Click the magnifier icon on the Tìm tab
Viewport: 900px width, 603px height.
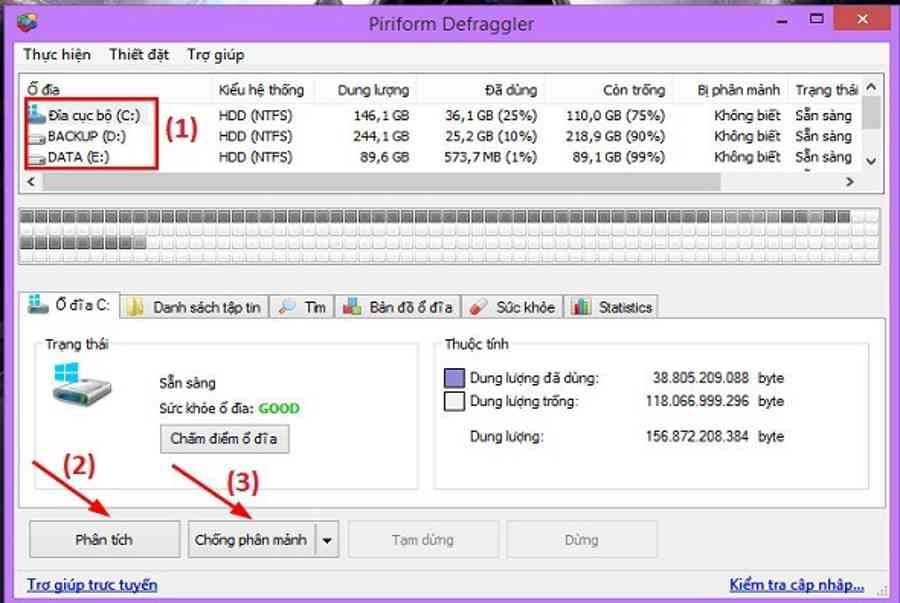click(286, 307)
